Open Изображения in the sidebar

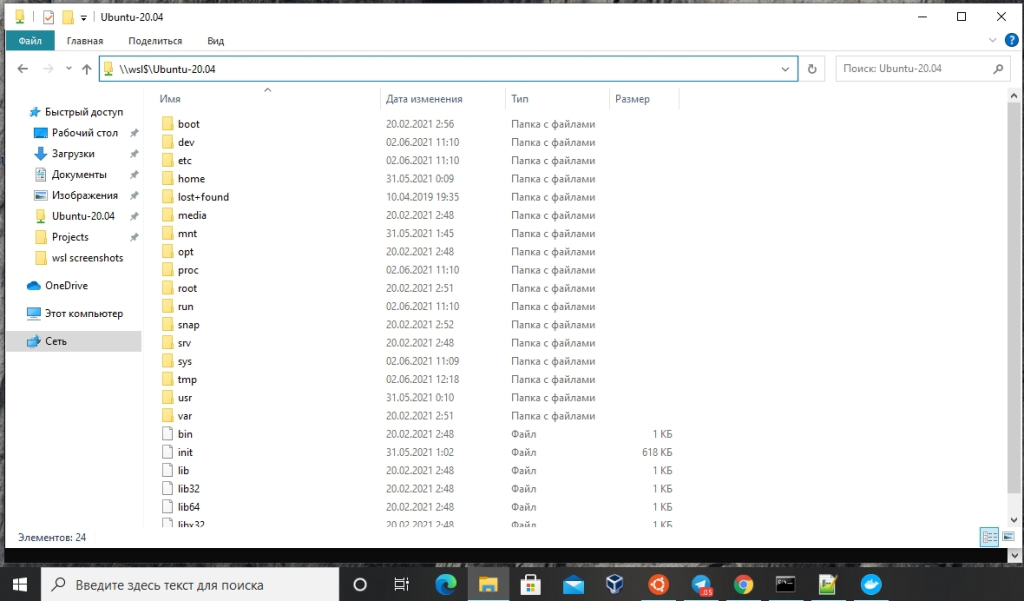tap(85, 195)
